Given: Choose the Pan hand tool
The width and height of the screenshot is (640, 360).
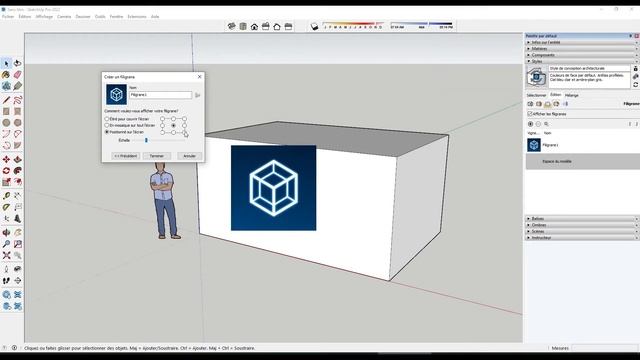Looking at the screenshot, I should coord(18,233).
